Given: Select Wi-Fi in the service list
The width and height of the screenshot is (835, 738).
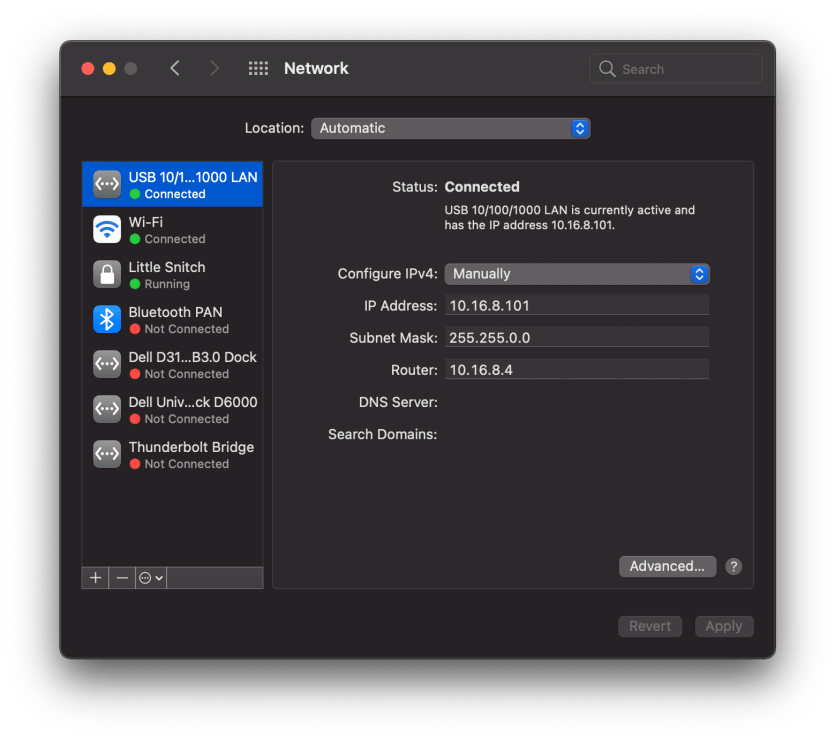Looking at the screenshot, I should (x=172, y=229).
